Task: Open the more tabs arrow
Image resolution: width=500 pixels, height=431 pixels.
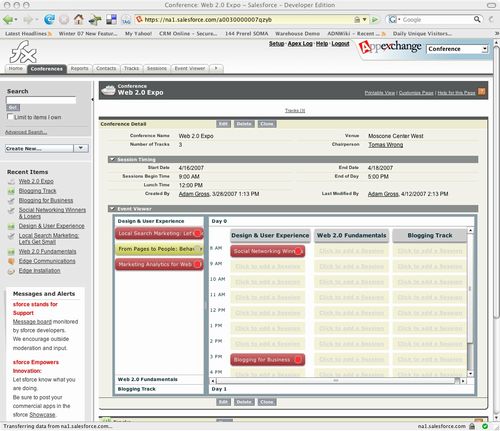Action: [216, 68]
